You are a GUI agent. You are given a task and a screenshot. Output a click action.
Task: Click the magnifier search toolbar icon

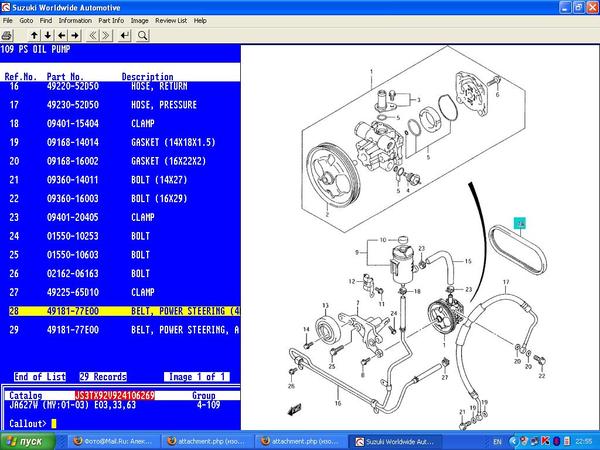pyautogui.click(x=142, y=36)
